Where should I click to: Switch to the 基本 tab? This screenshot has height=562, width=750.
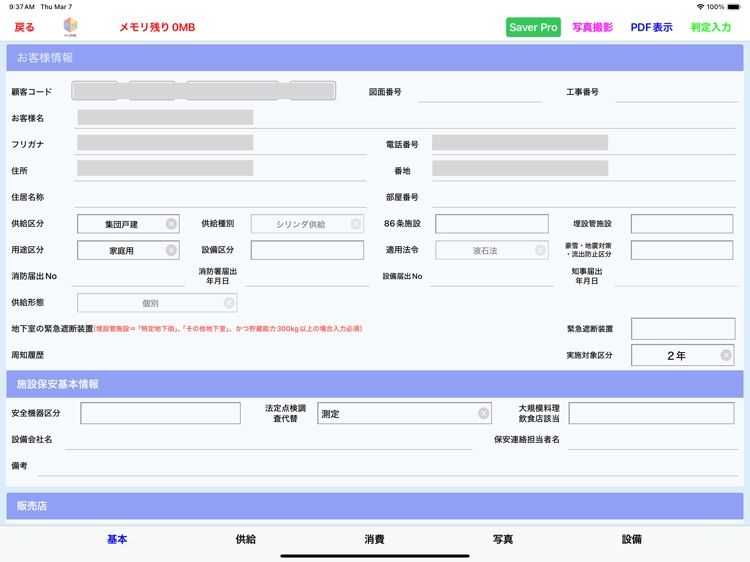tap(117, 540)
